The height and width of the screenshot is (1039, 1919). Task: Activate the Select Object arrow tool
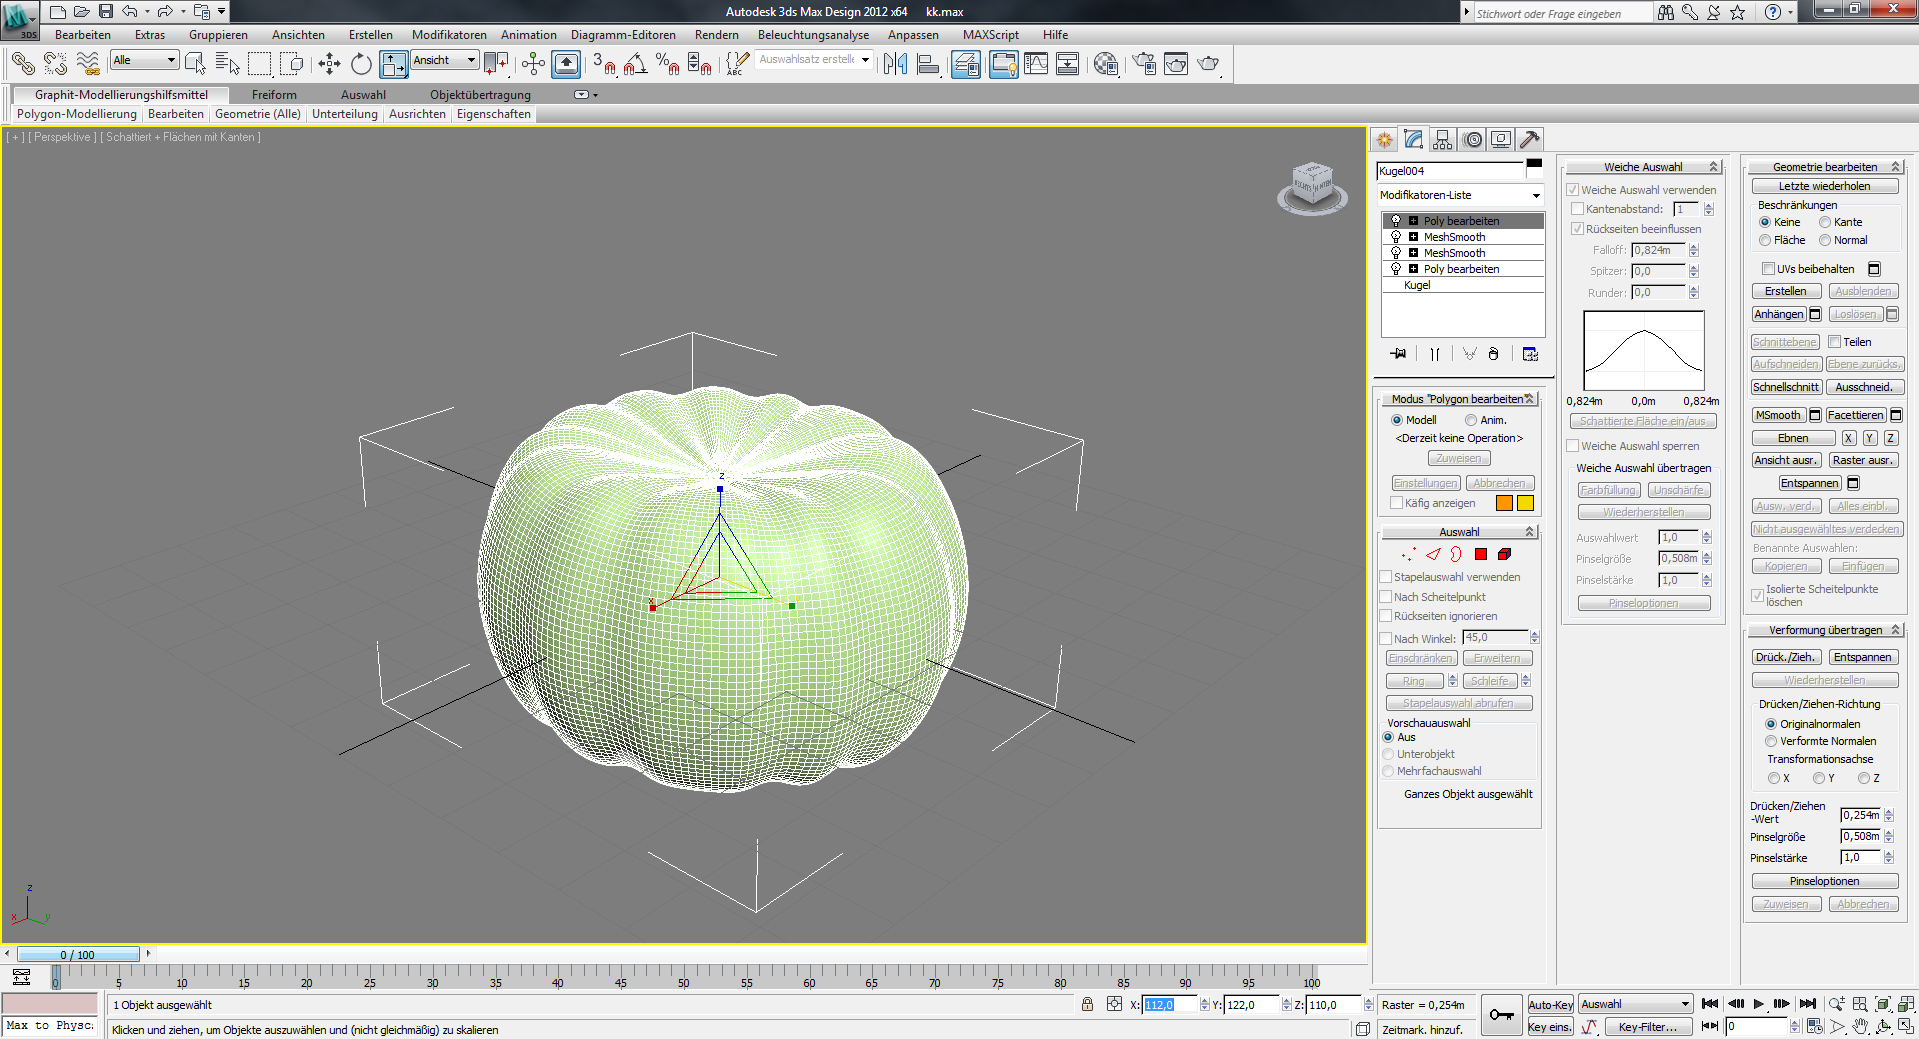point(195,64)
